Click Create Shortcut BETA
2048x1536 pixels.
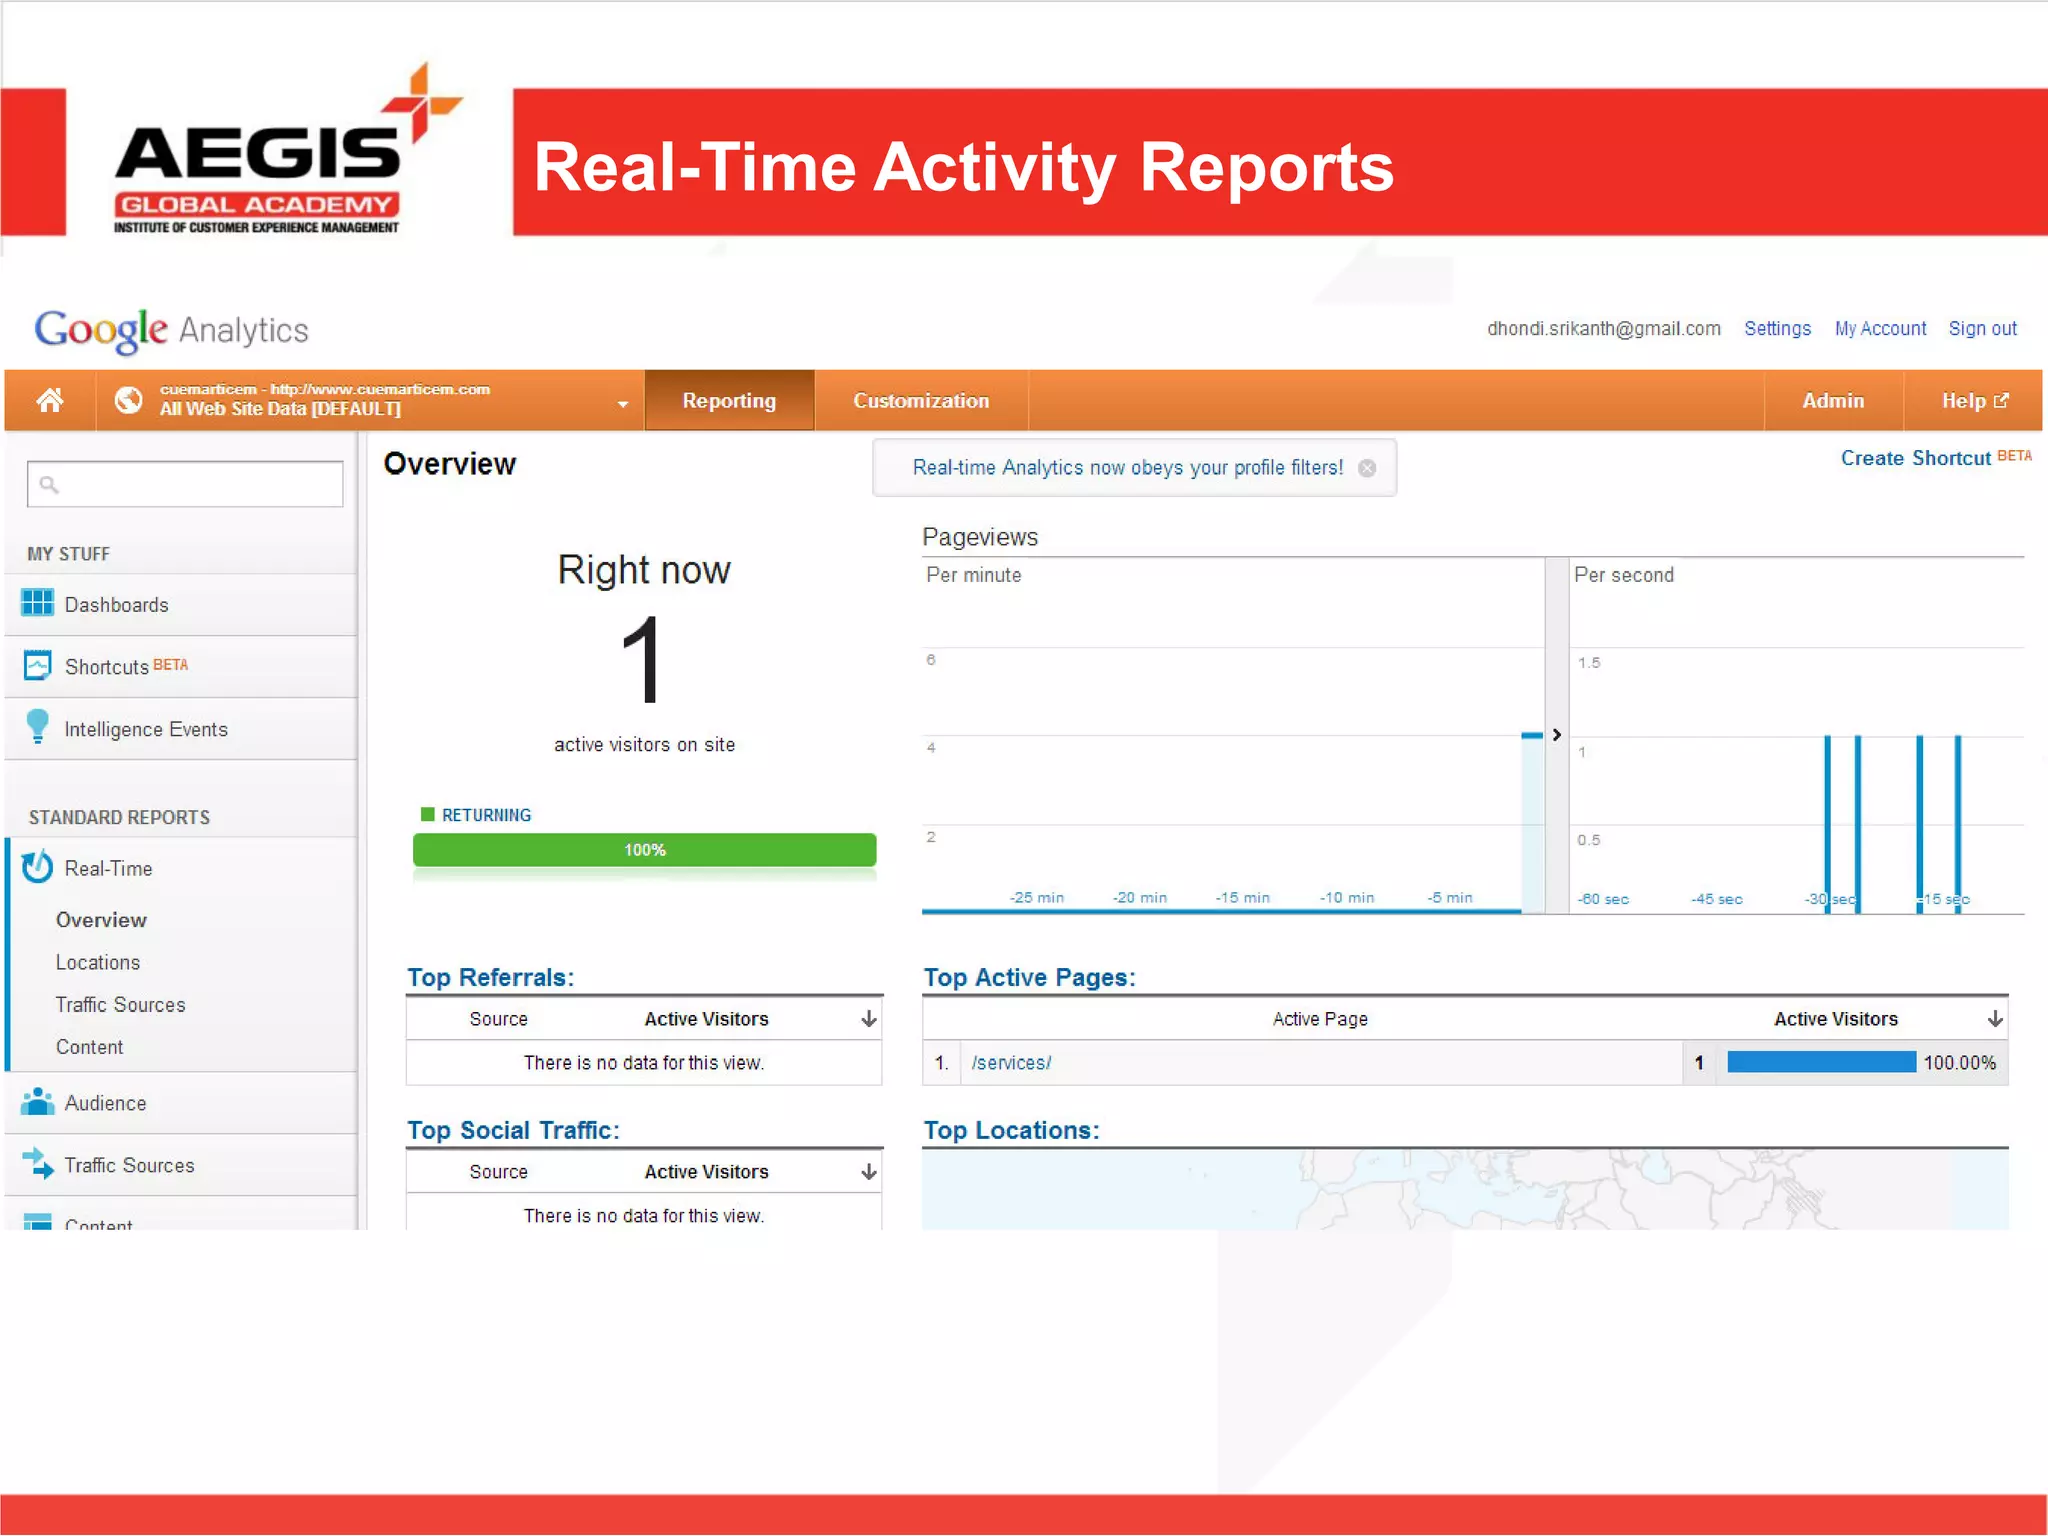[x=1936, y=457]
